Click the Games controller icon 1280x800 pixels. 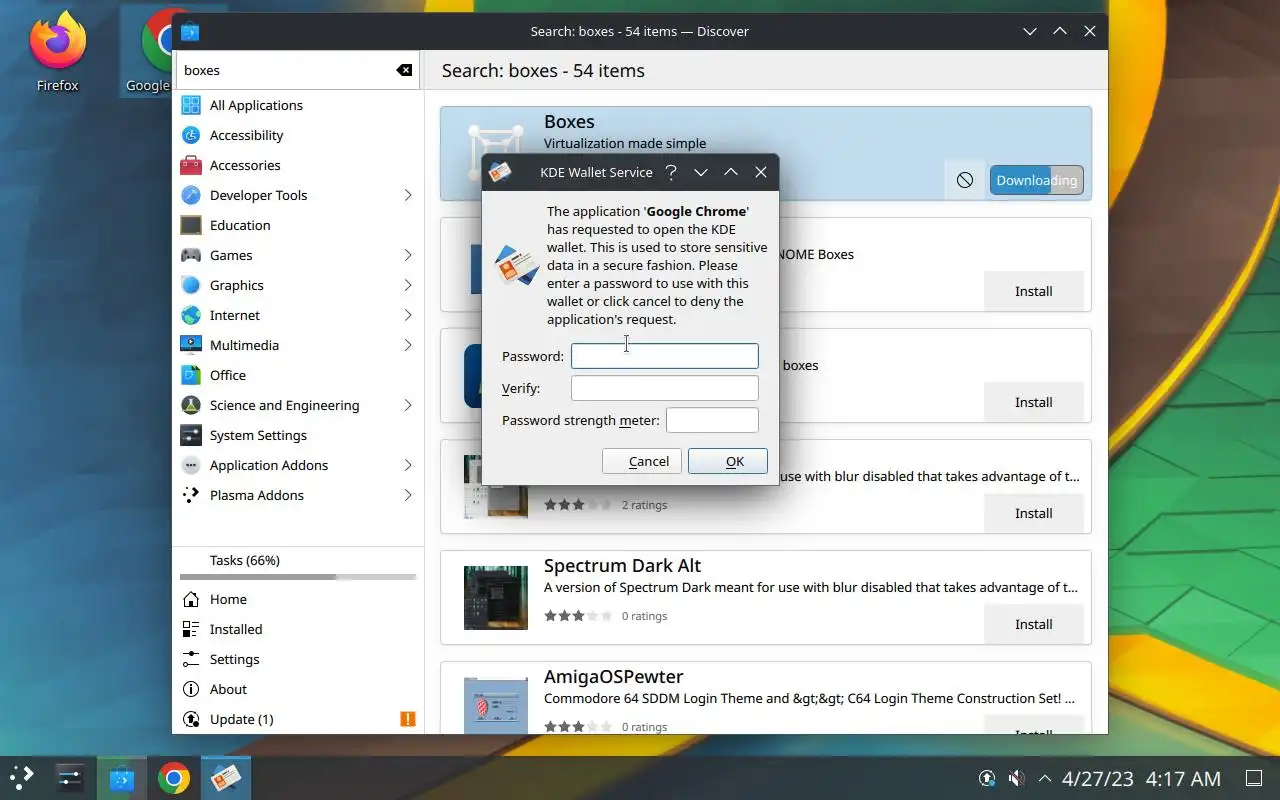(191, 255)
